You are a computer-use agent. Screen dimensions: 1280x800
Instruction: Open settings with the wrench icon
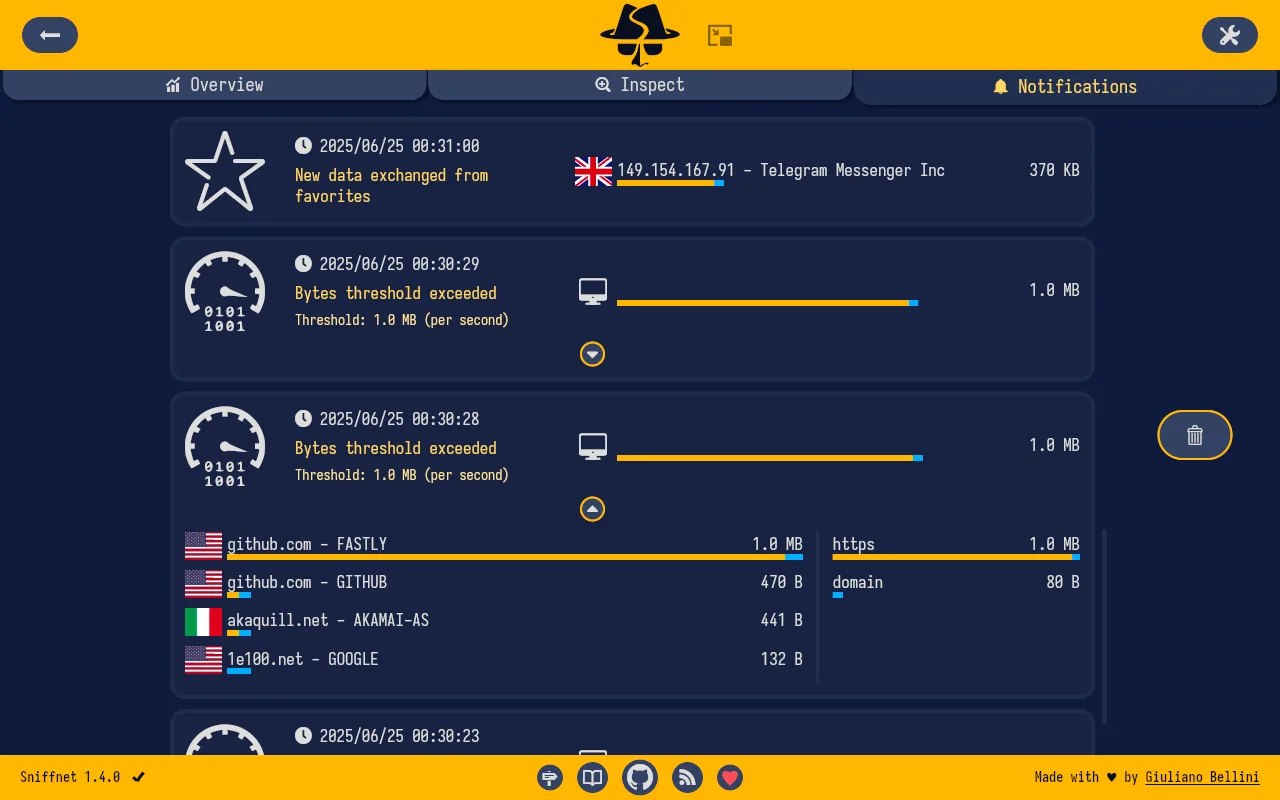[1229, 35]
